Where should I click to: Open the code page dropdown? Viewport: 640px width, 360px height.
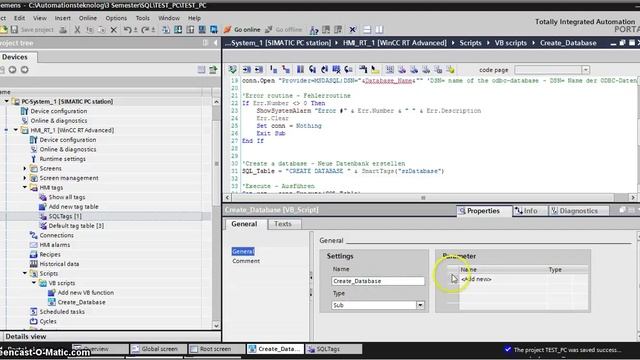(586, 70)
